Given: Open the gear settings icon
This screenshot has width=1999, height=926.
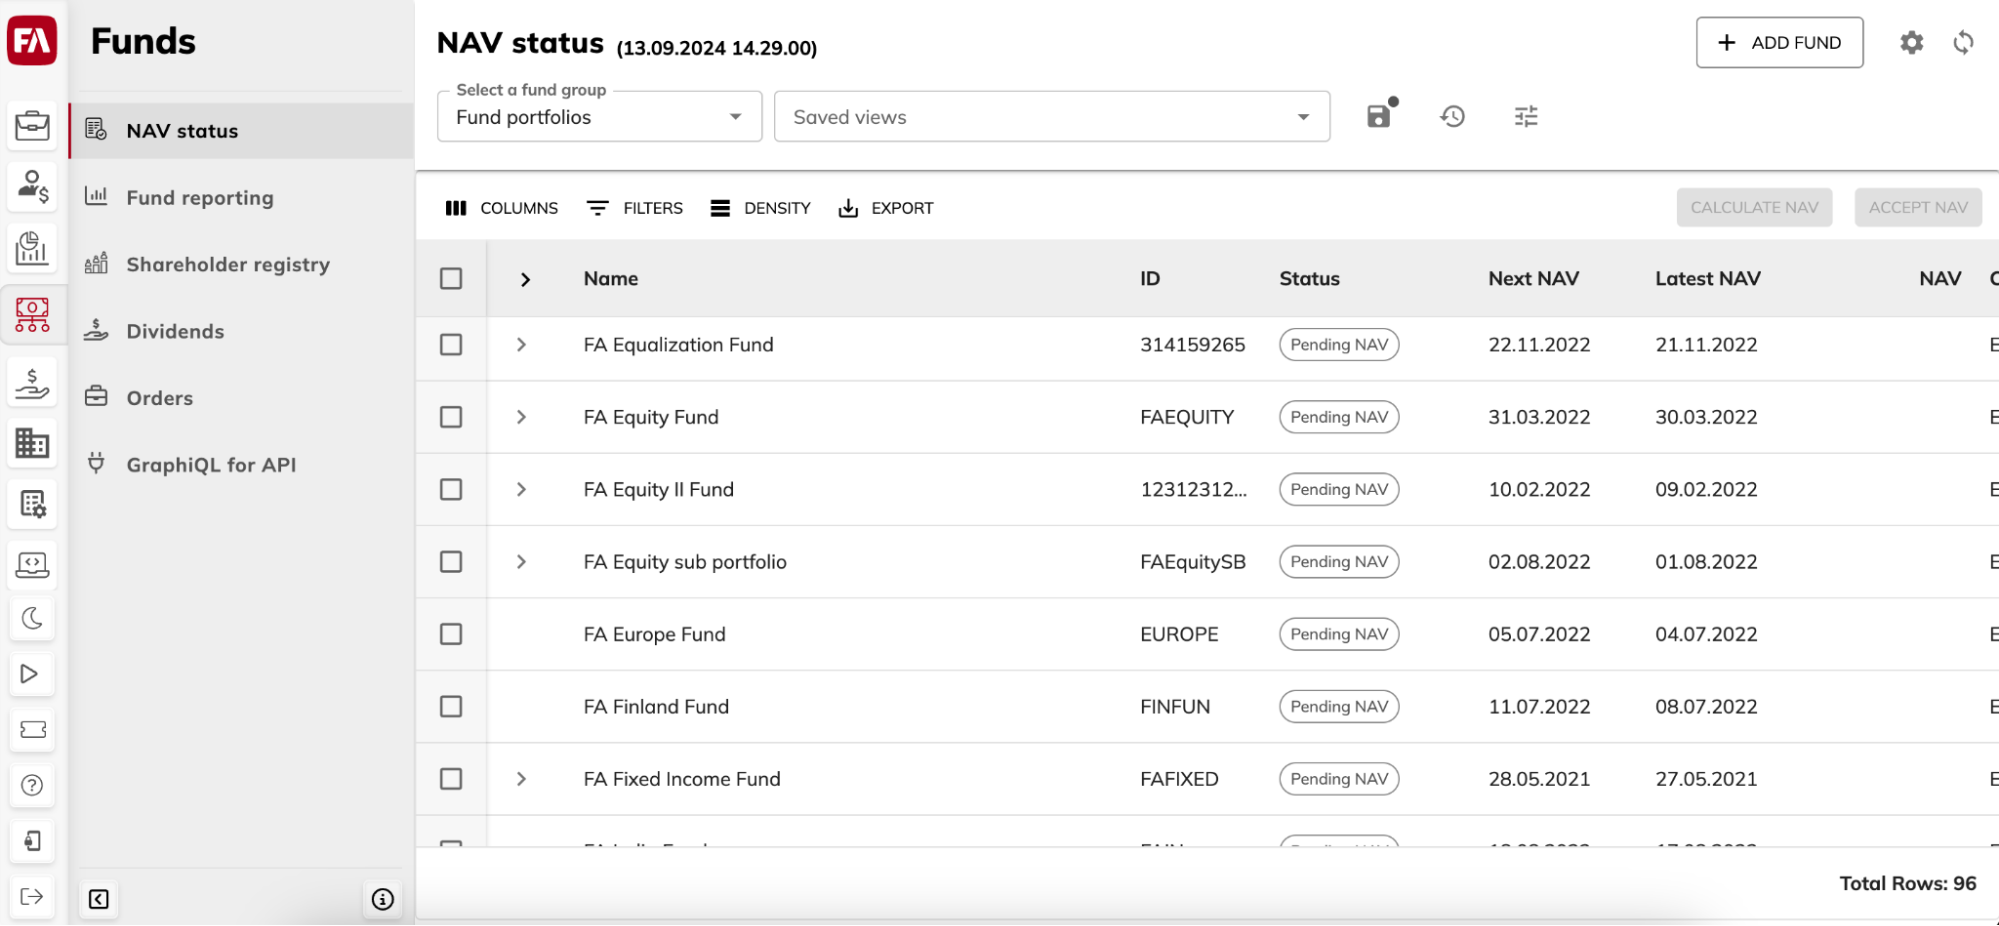Looking at the screenshot, I should tap(1912, 43).
